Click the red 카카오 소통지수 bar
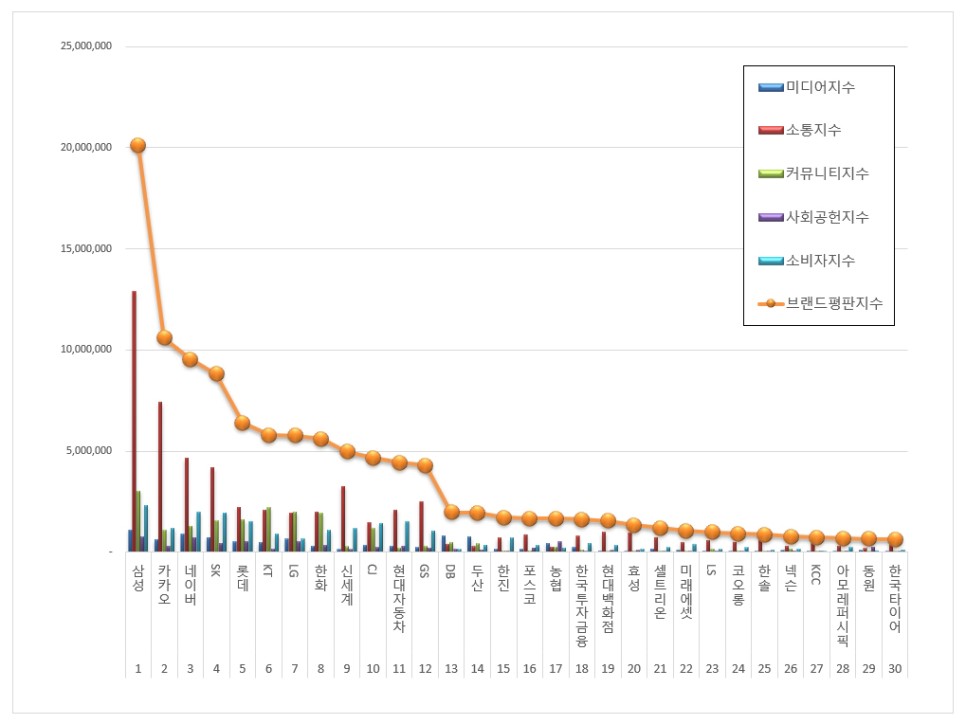The width and height of the screenshot is (966, 724). (x=160, y=477)
